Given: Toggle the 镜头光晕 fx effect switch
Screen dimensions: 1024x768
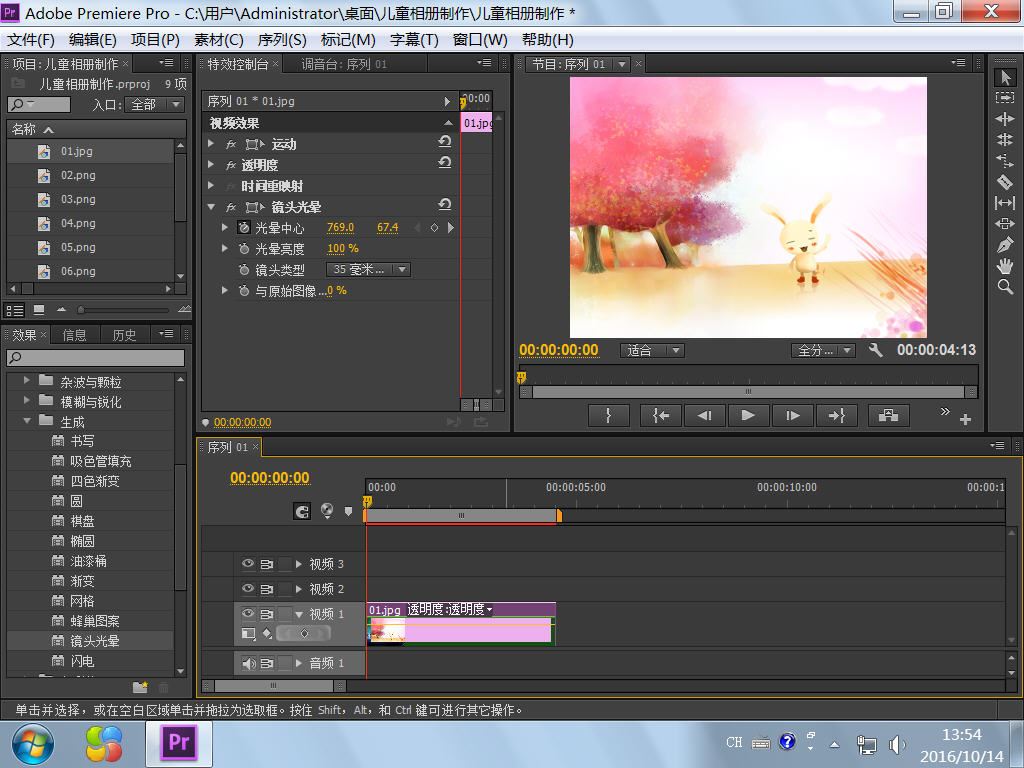Looking at the screenshot, I should pos(231,207).
